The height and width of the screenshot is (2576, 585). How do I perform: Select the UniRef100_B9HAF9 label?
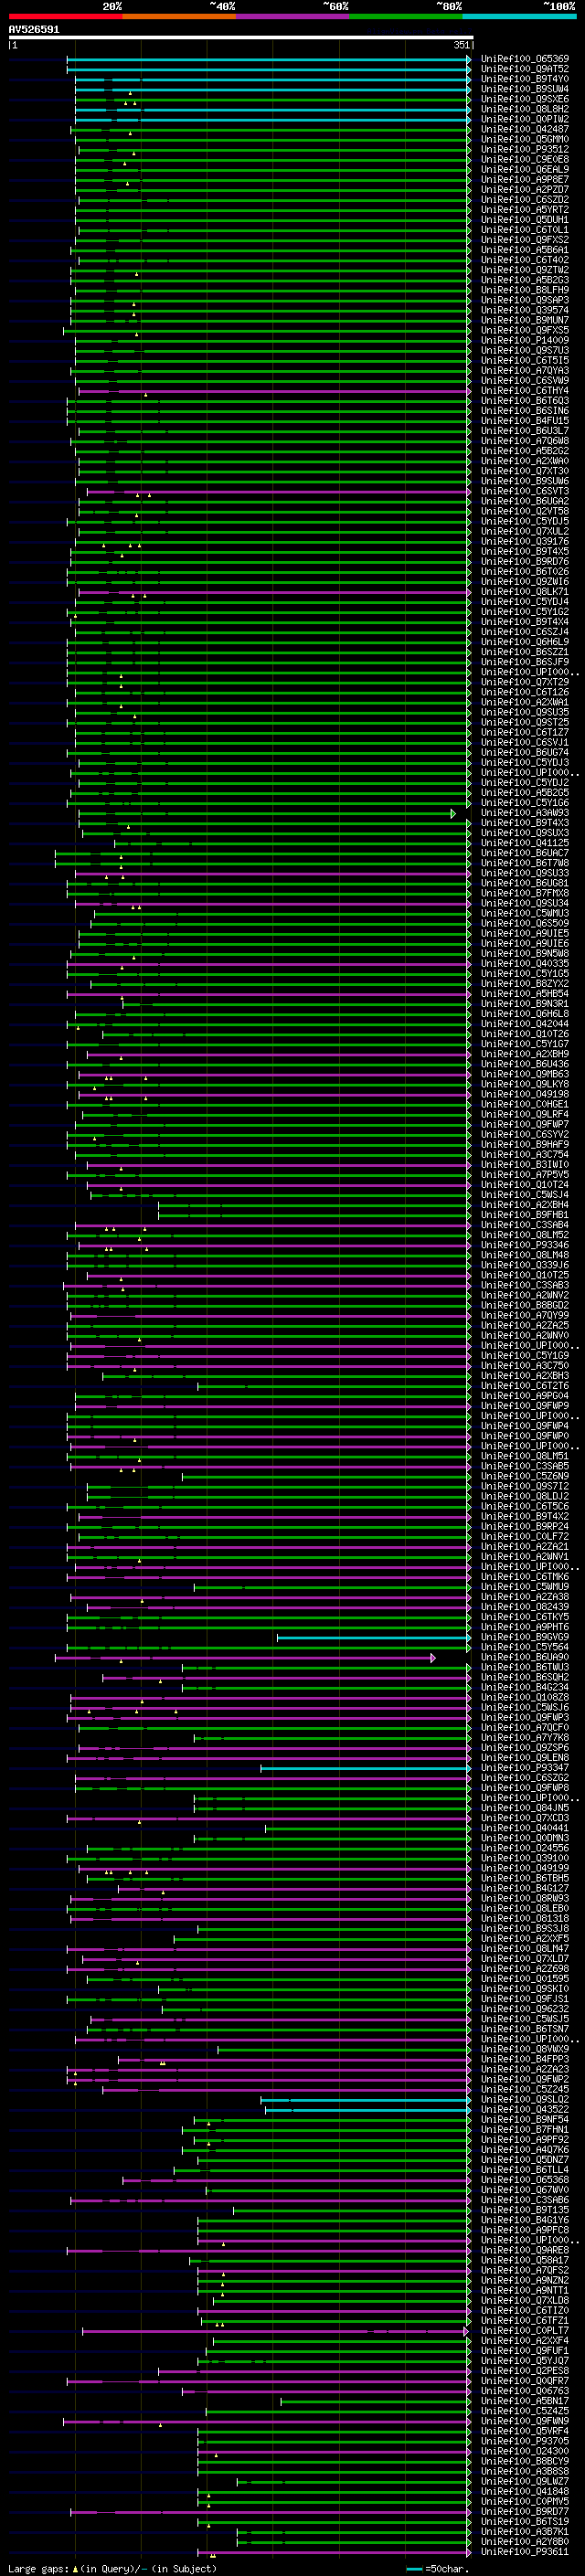click(524, 1144)
